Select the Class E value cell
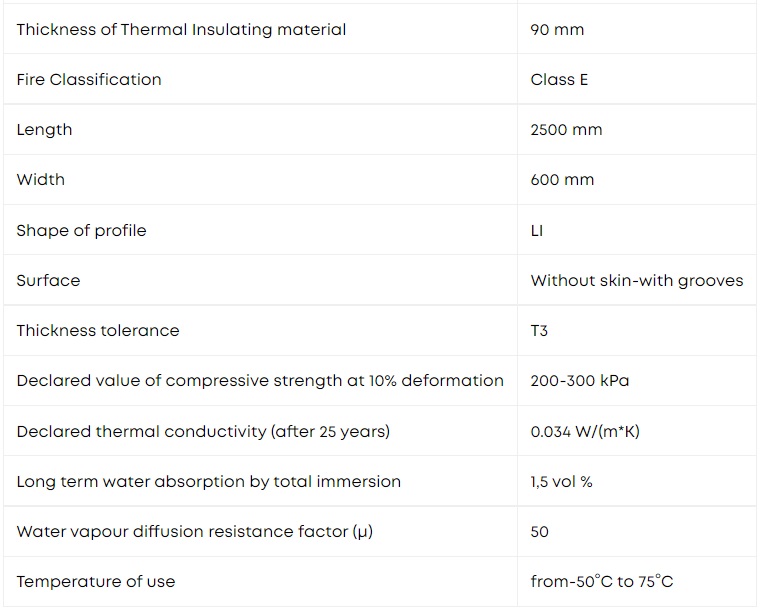 559,80
